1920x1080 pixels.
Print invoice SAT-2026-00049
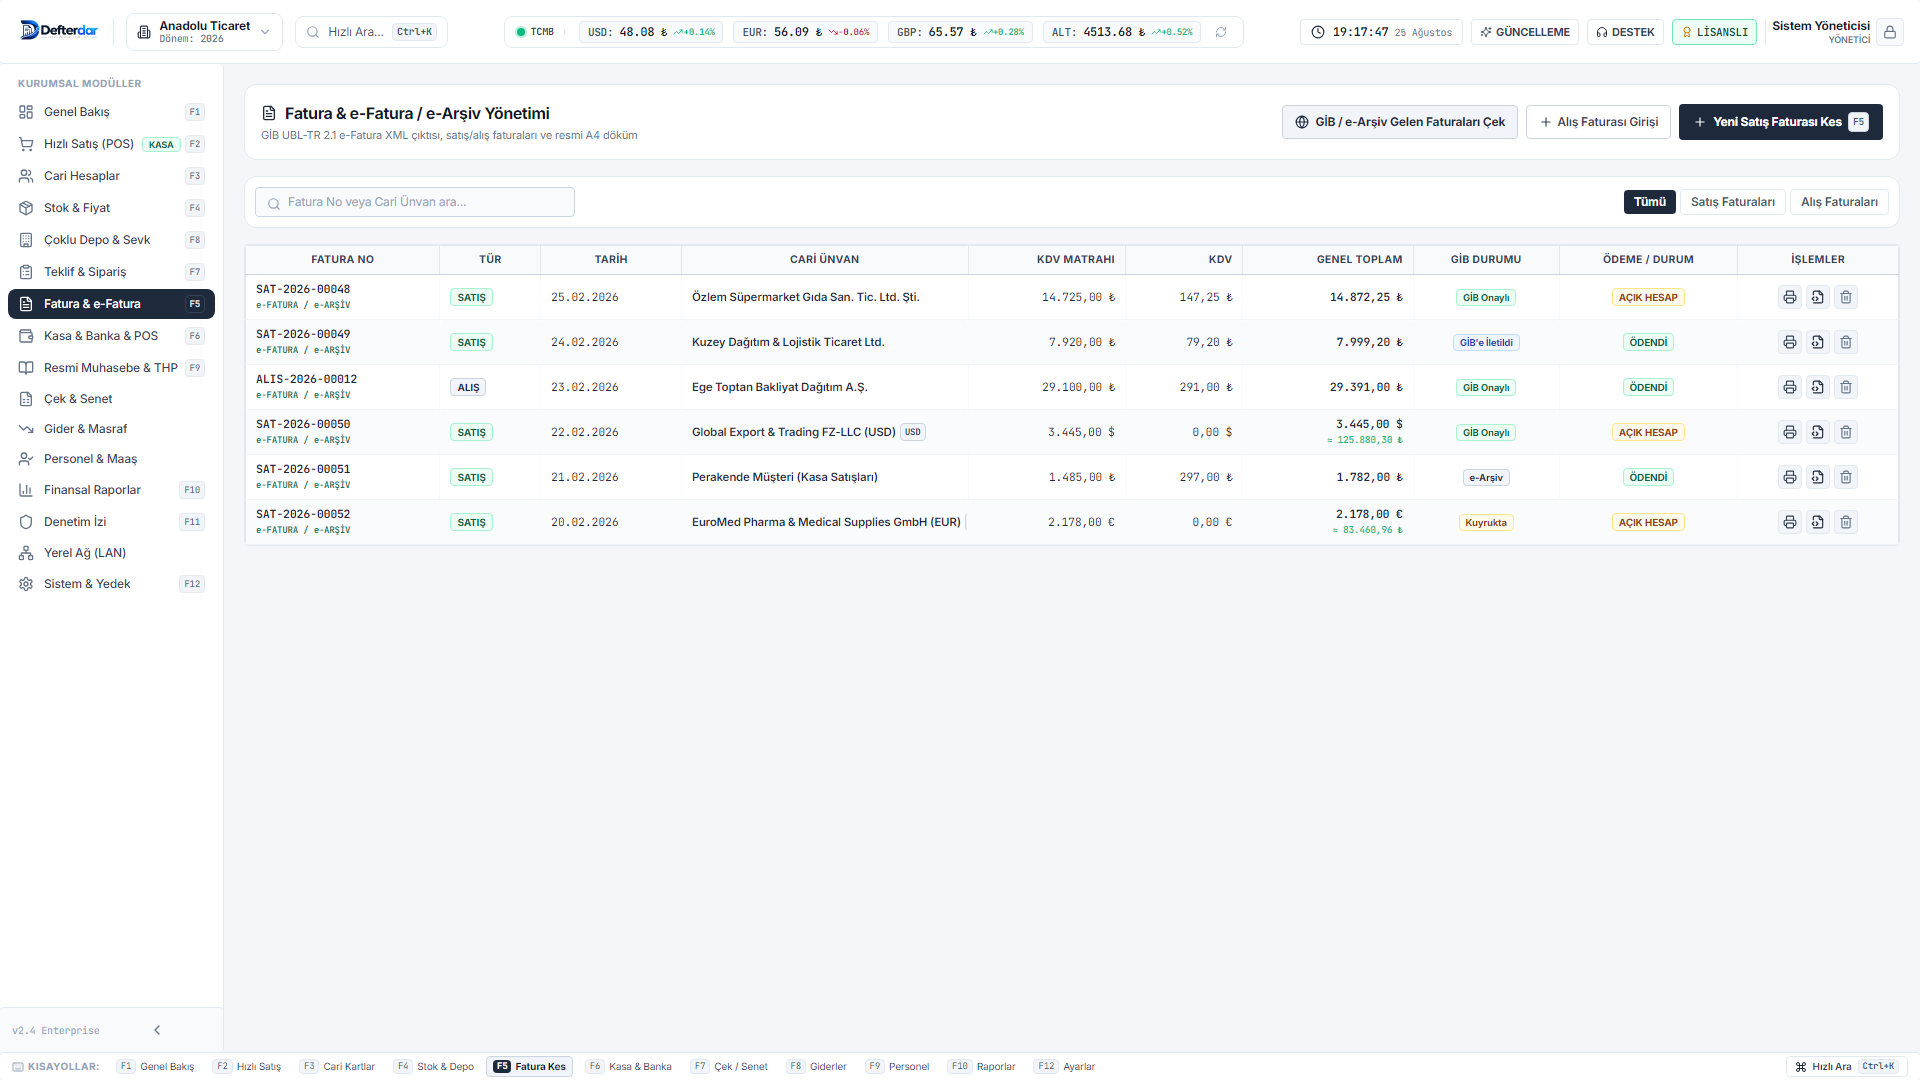click(1789, 342)
